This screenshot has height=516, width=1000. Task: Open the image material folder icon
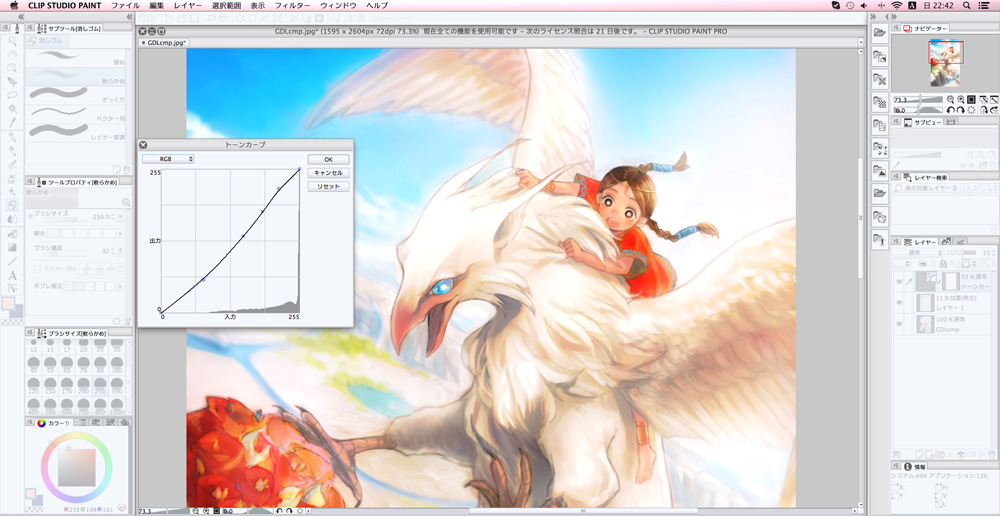880,170
